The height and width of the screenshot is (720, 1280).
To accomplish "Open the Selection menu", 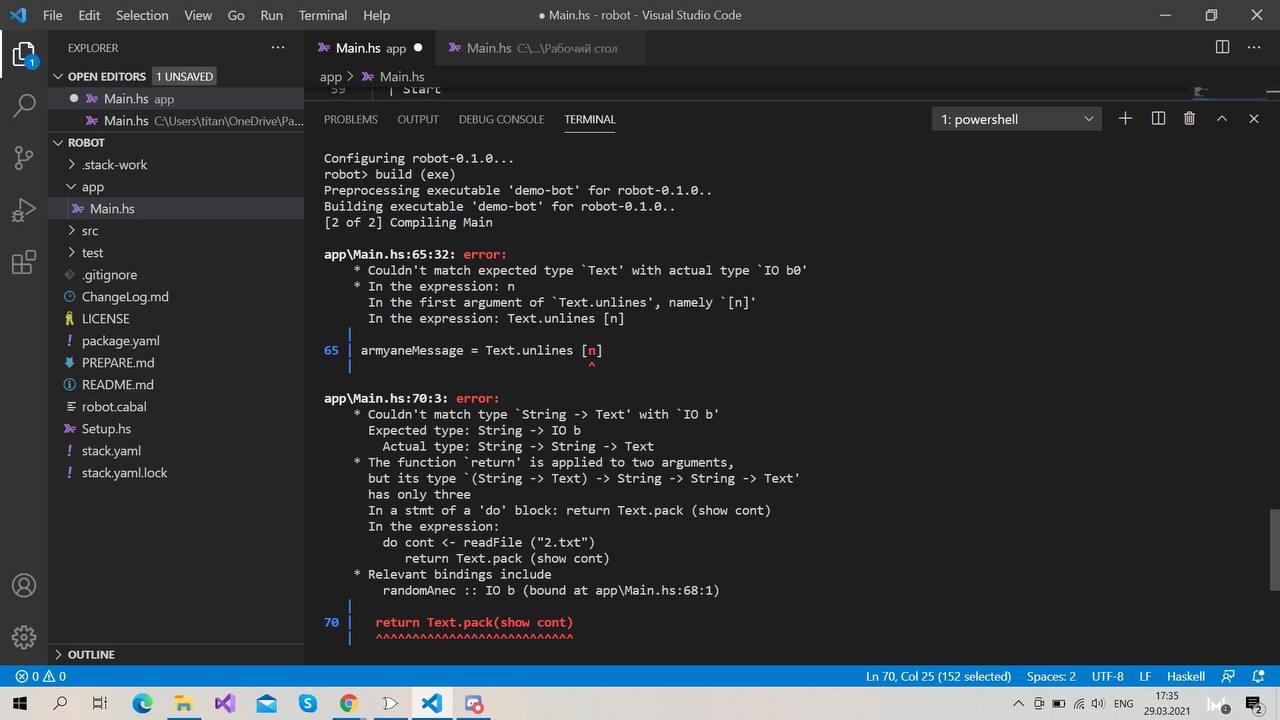I will point(142,15).
